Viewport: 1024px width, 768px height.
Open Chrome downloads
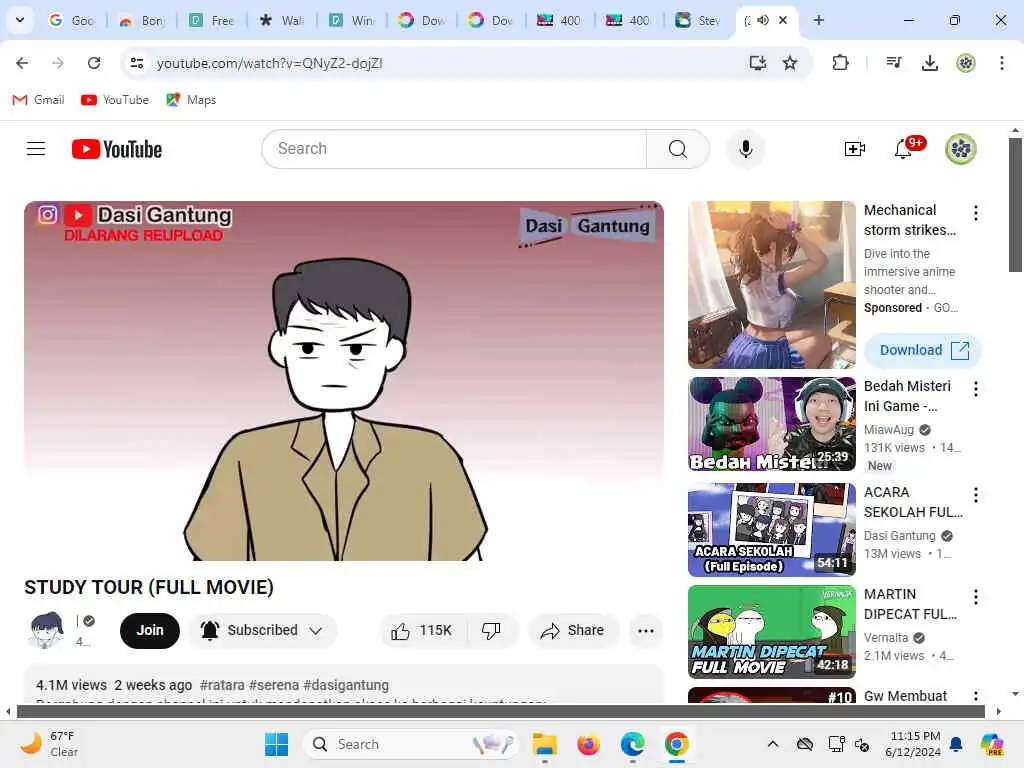929,63
